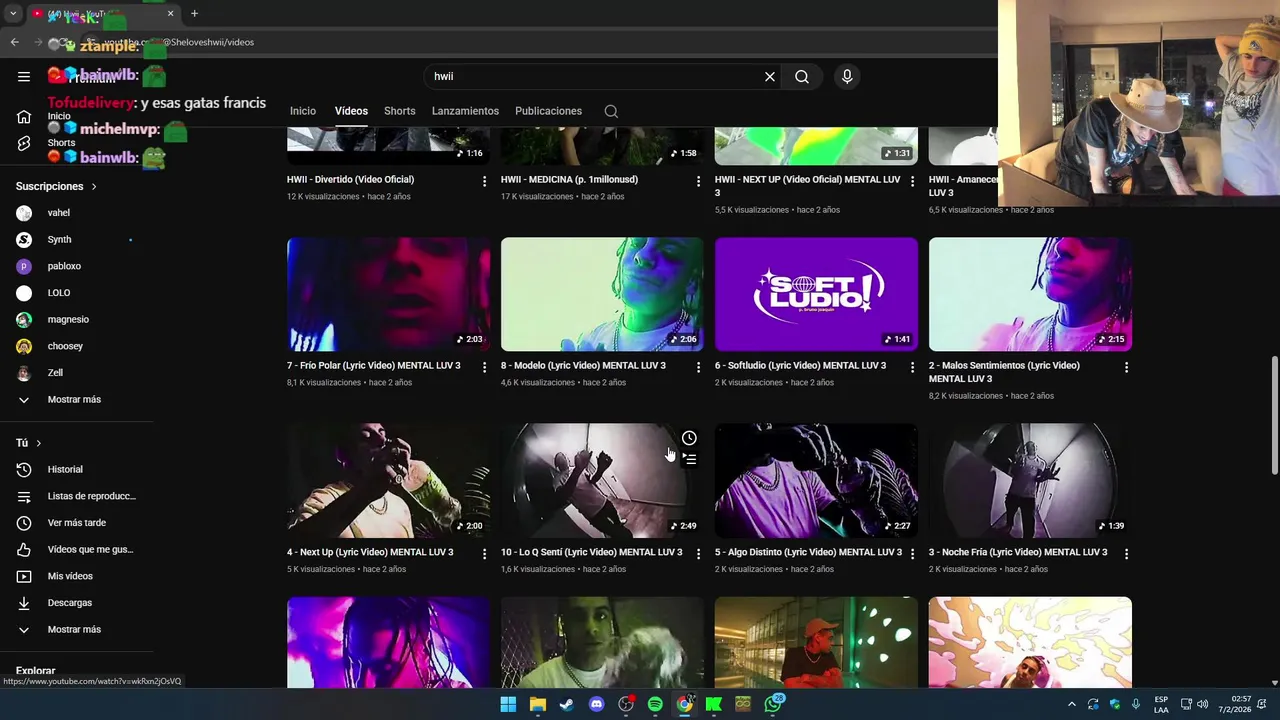Open Steam from the taskbar
Image resolution: width=1280 pixels, height=720 pixels.
coord(567,704)
